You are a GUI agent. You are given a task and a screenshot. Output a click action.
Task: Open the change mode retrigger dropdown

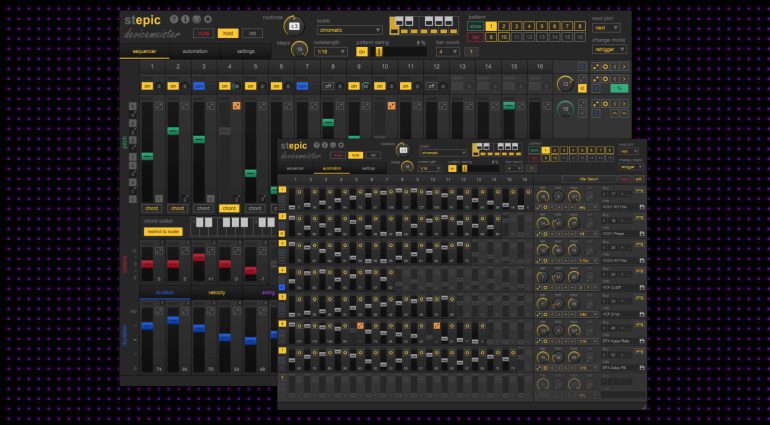[x=609, y=49]
